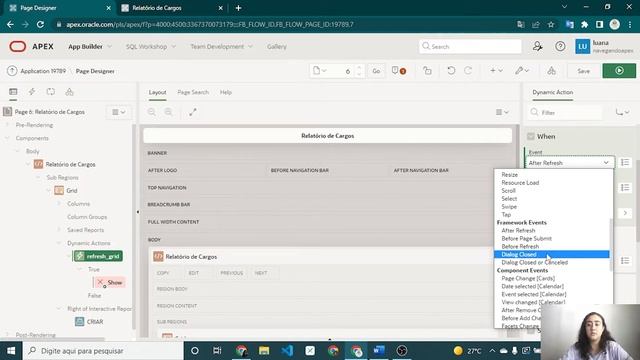Viewport: 640px width, 360px height.
Task: Select Page 6: Relatório de Cargos root node
Action: point(44,112)
